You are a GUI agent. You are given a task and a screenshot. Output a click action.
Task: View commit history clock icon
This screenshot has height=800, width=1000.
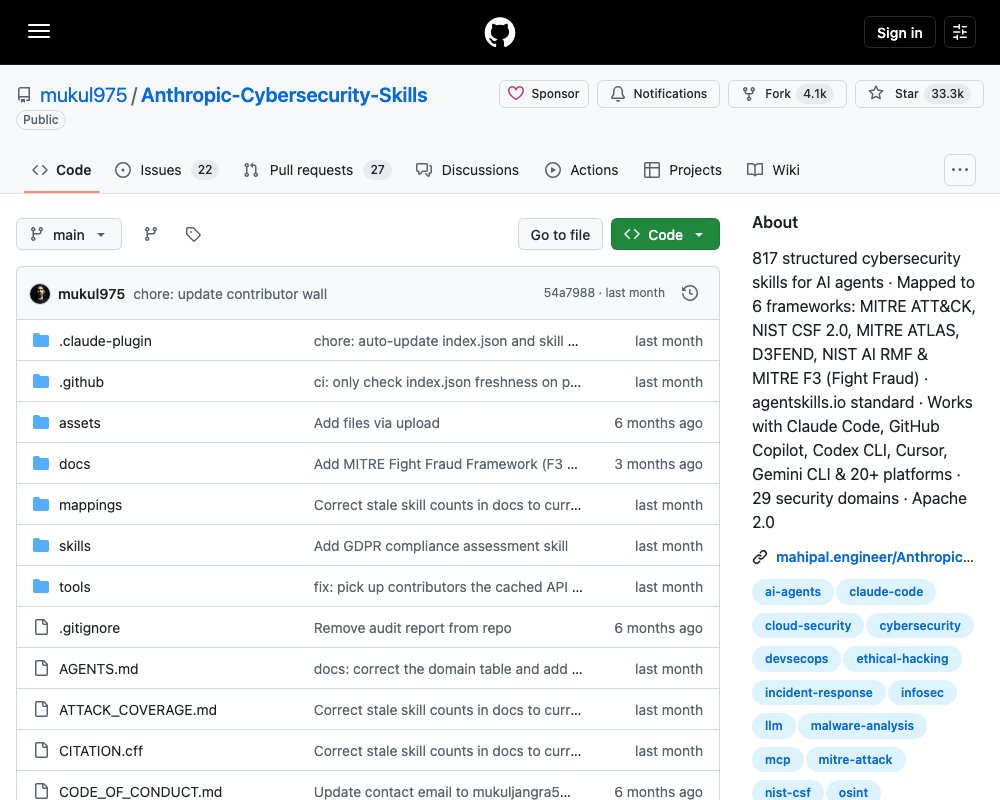(x=689, y=293)
